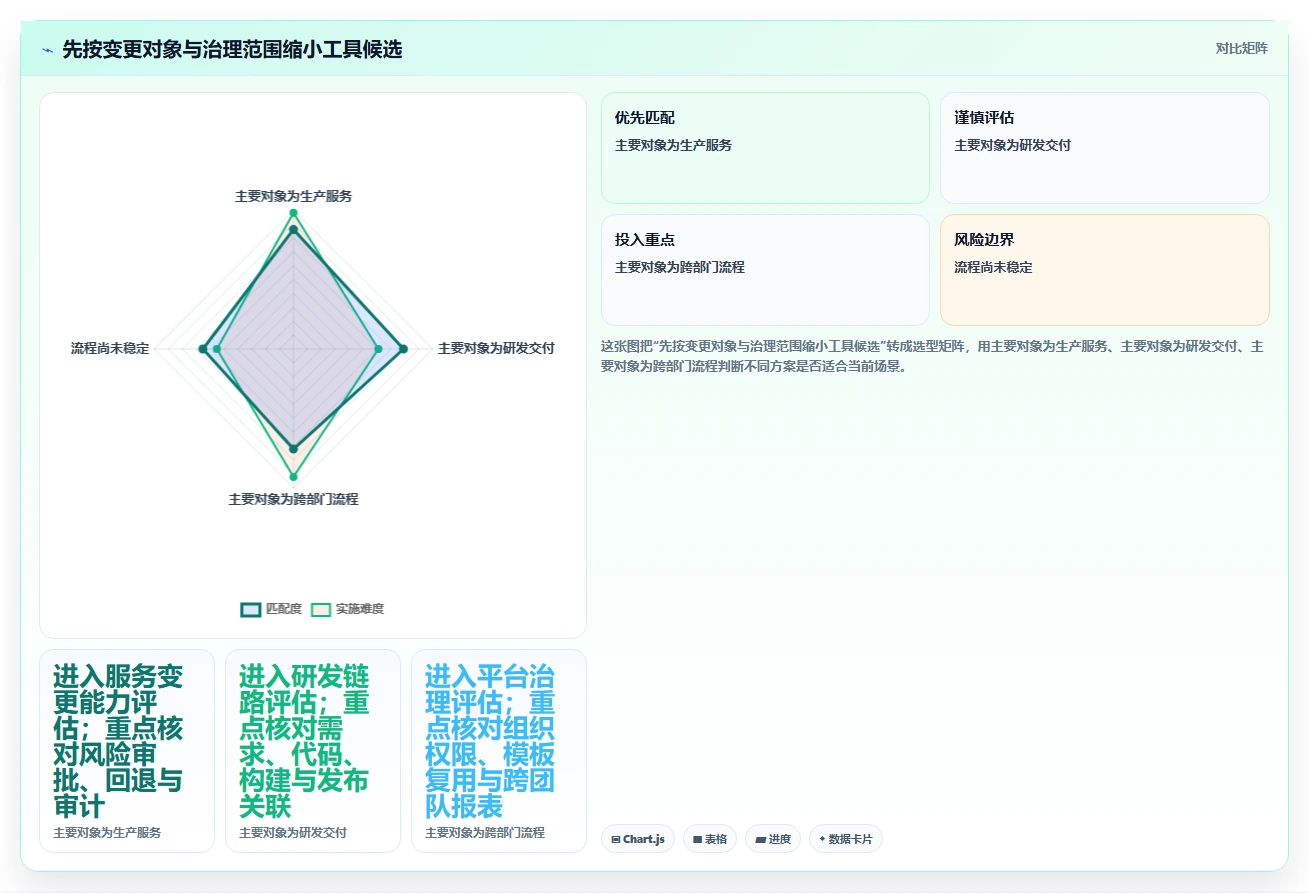Click caption 主要对象为跨部门流程 under third bottom card
Image resolution: width=1309 pixels, height=893 pixels.
pos(485,832)
